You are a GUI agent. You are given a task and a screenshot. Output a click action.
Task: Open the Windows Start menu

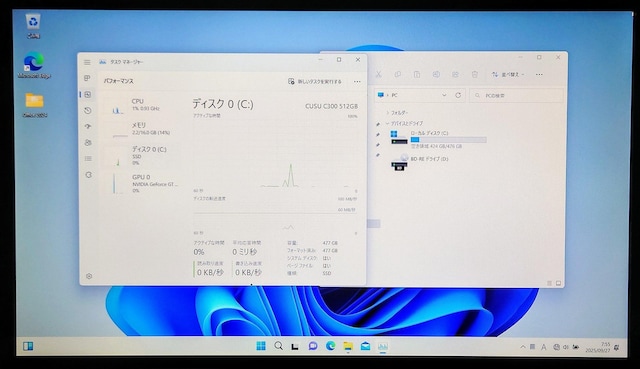point(261,346)
